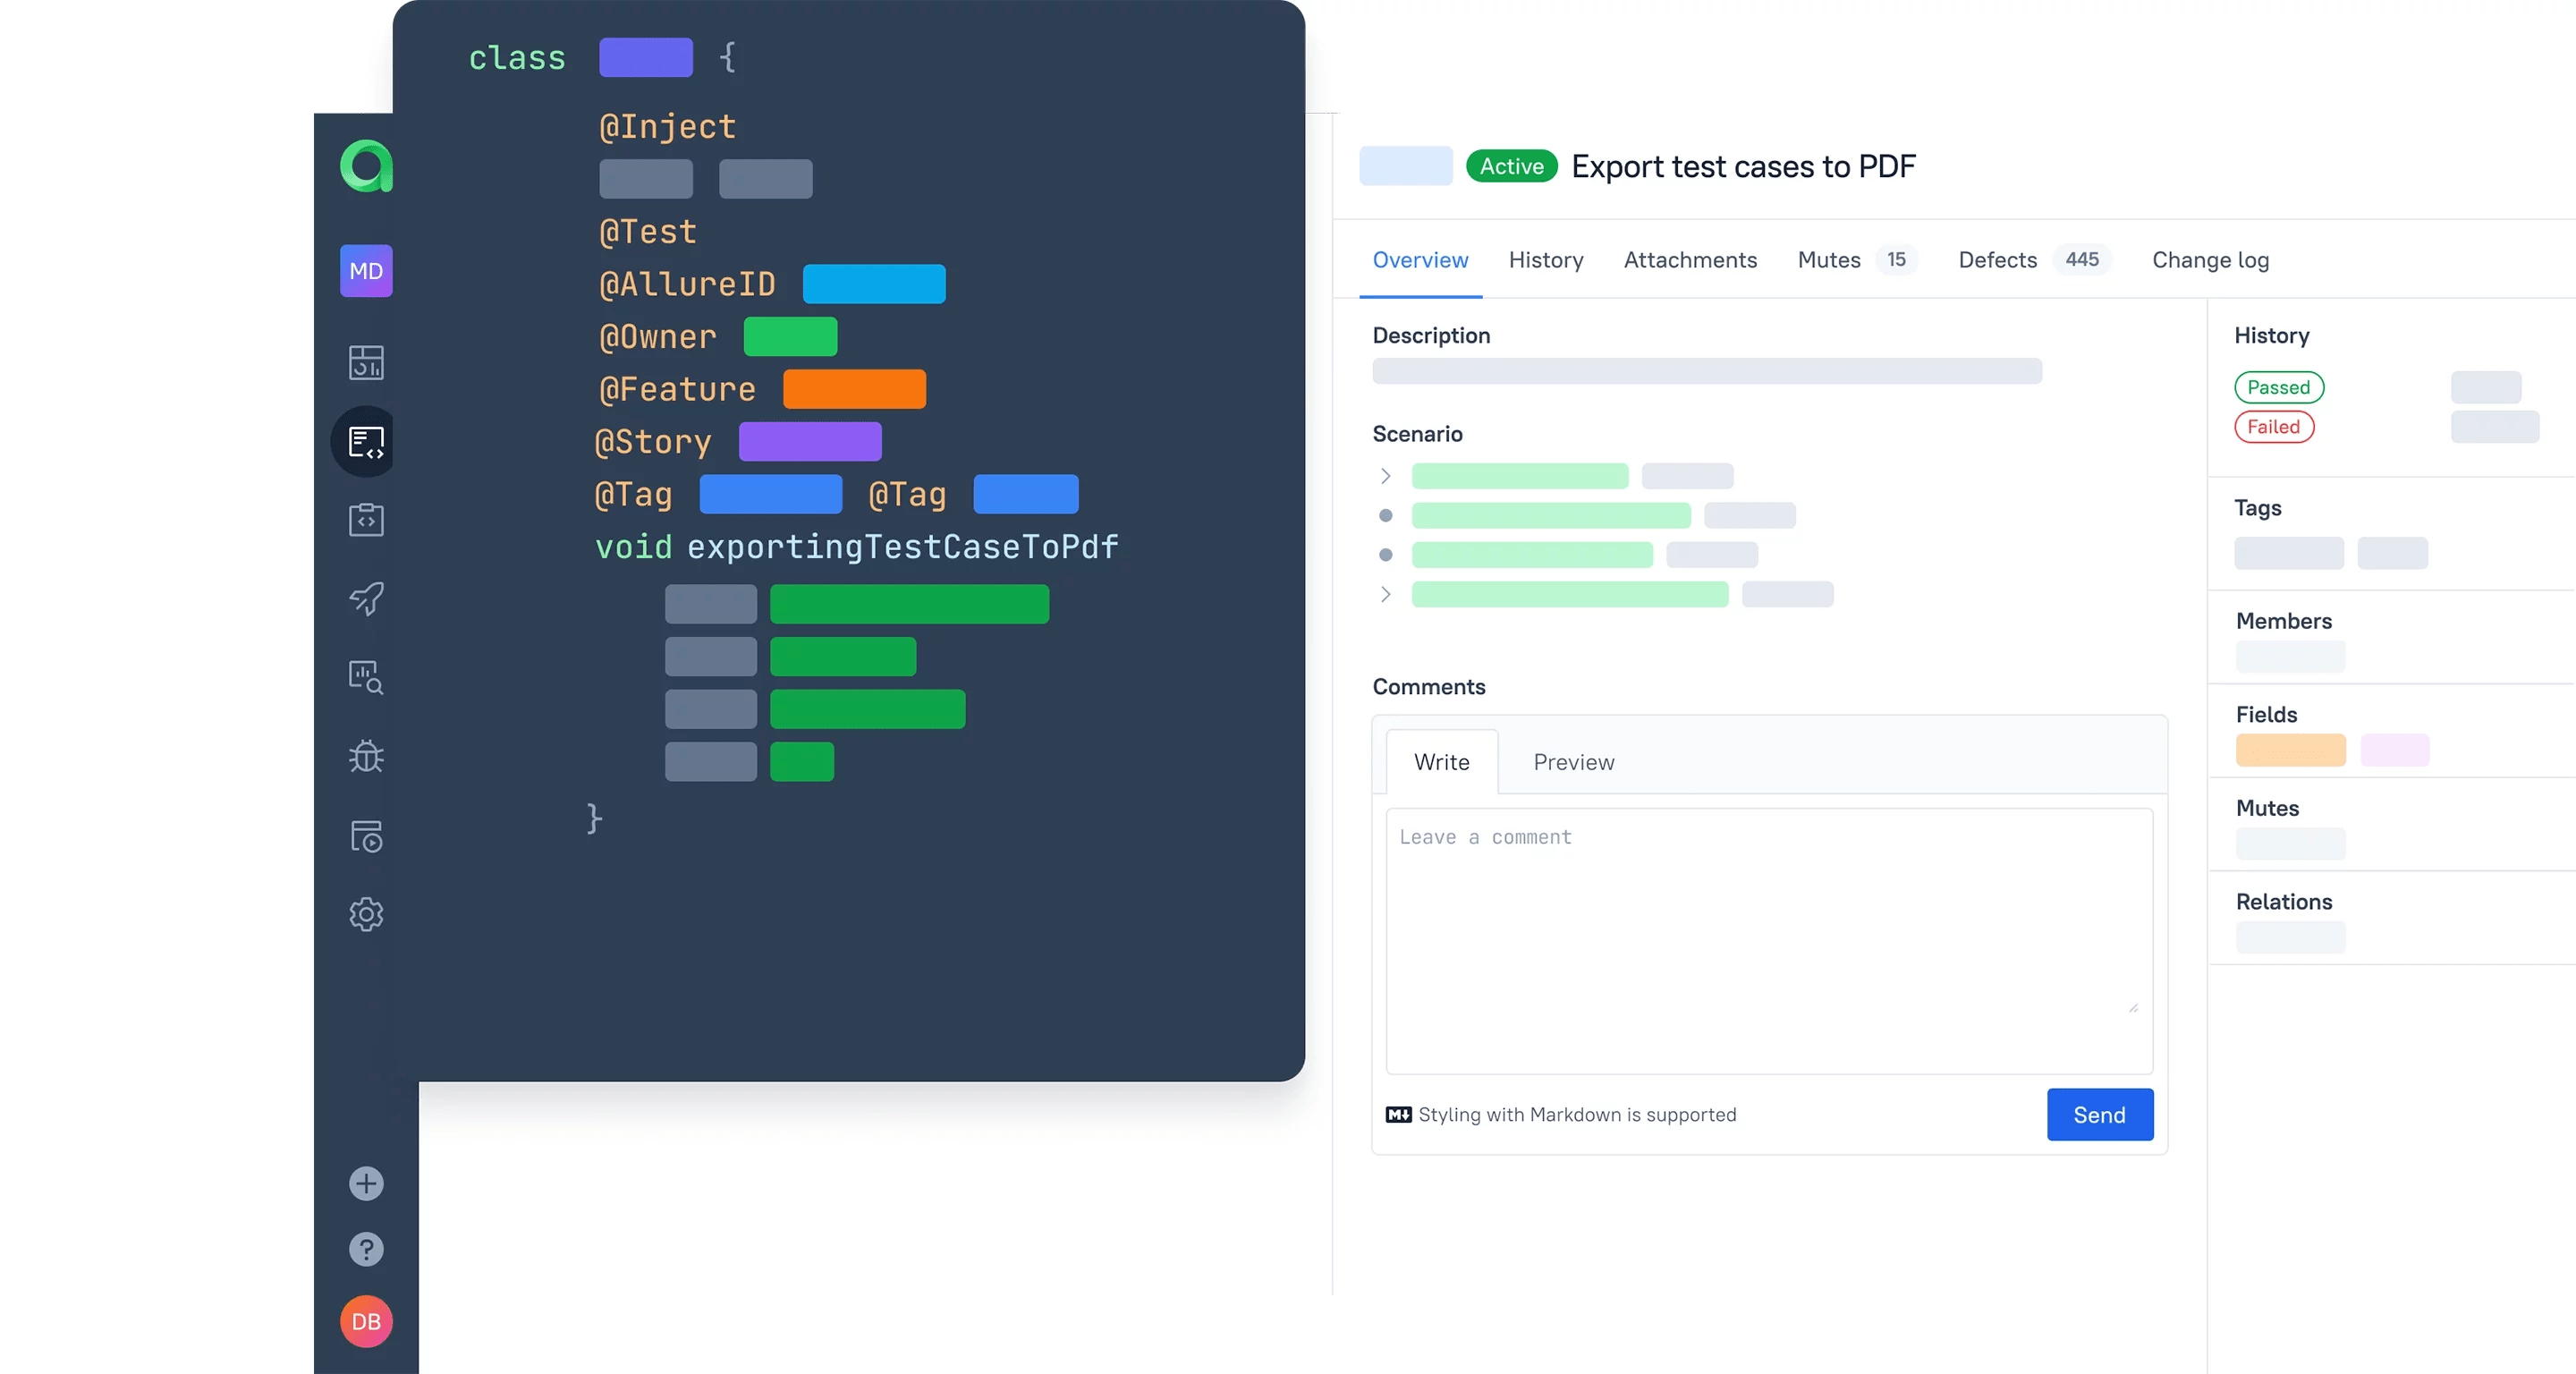The height and width of the screenshot is (1374, 2576).
Task: Select the Fields color swatch
Action: point(2290,749)
